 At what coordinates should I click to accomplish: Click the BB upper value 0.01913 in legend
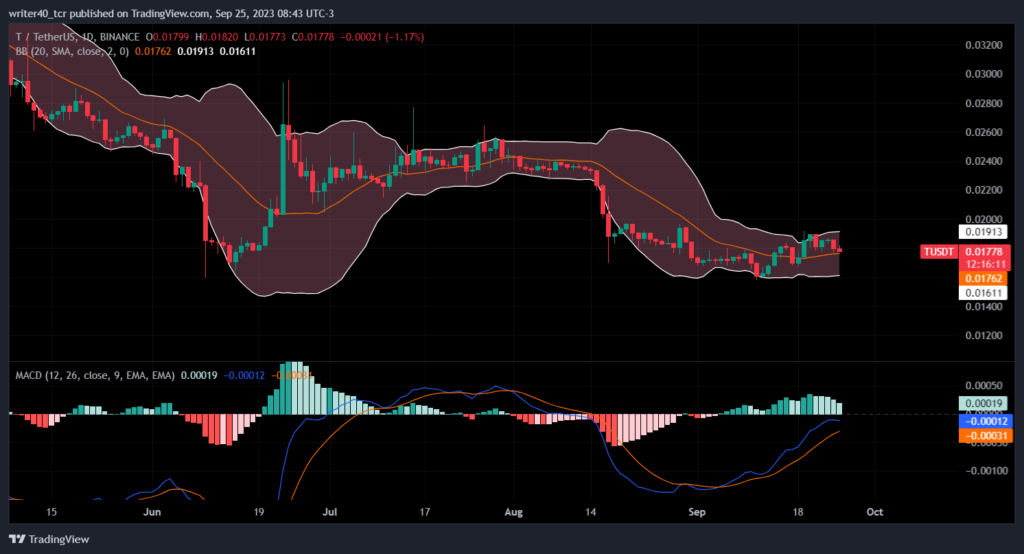click(x=195, y=51)
